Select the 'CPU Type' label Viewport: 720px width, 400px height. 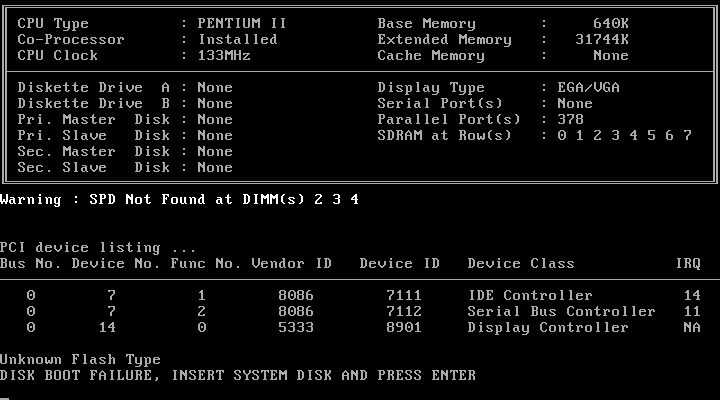tap(53, 23)
